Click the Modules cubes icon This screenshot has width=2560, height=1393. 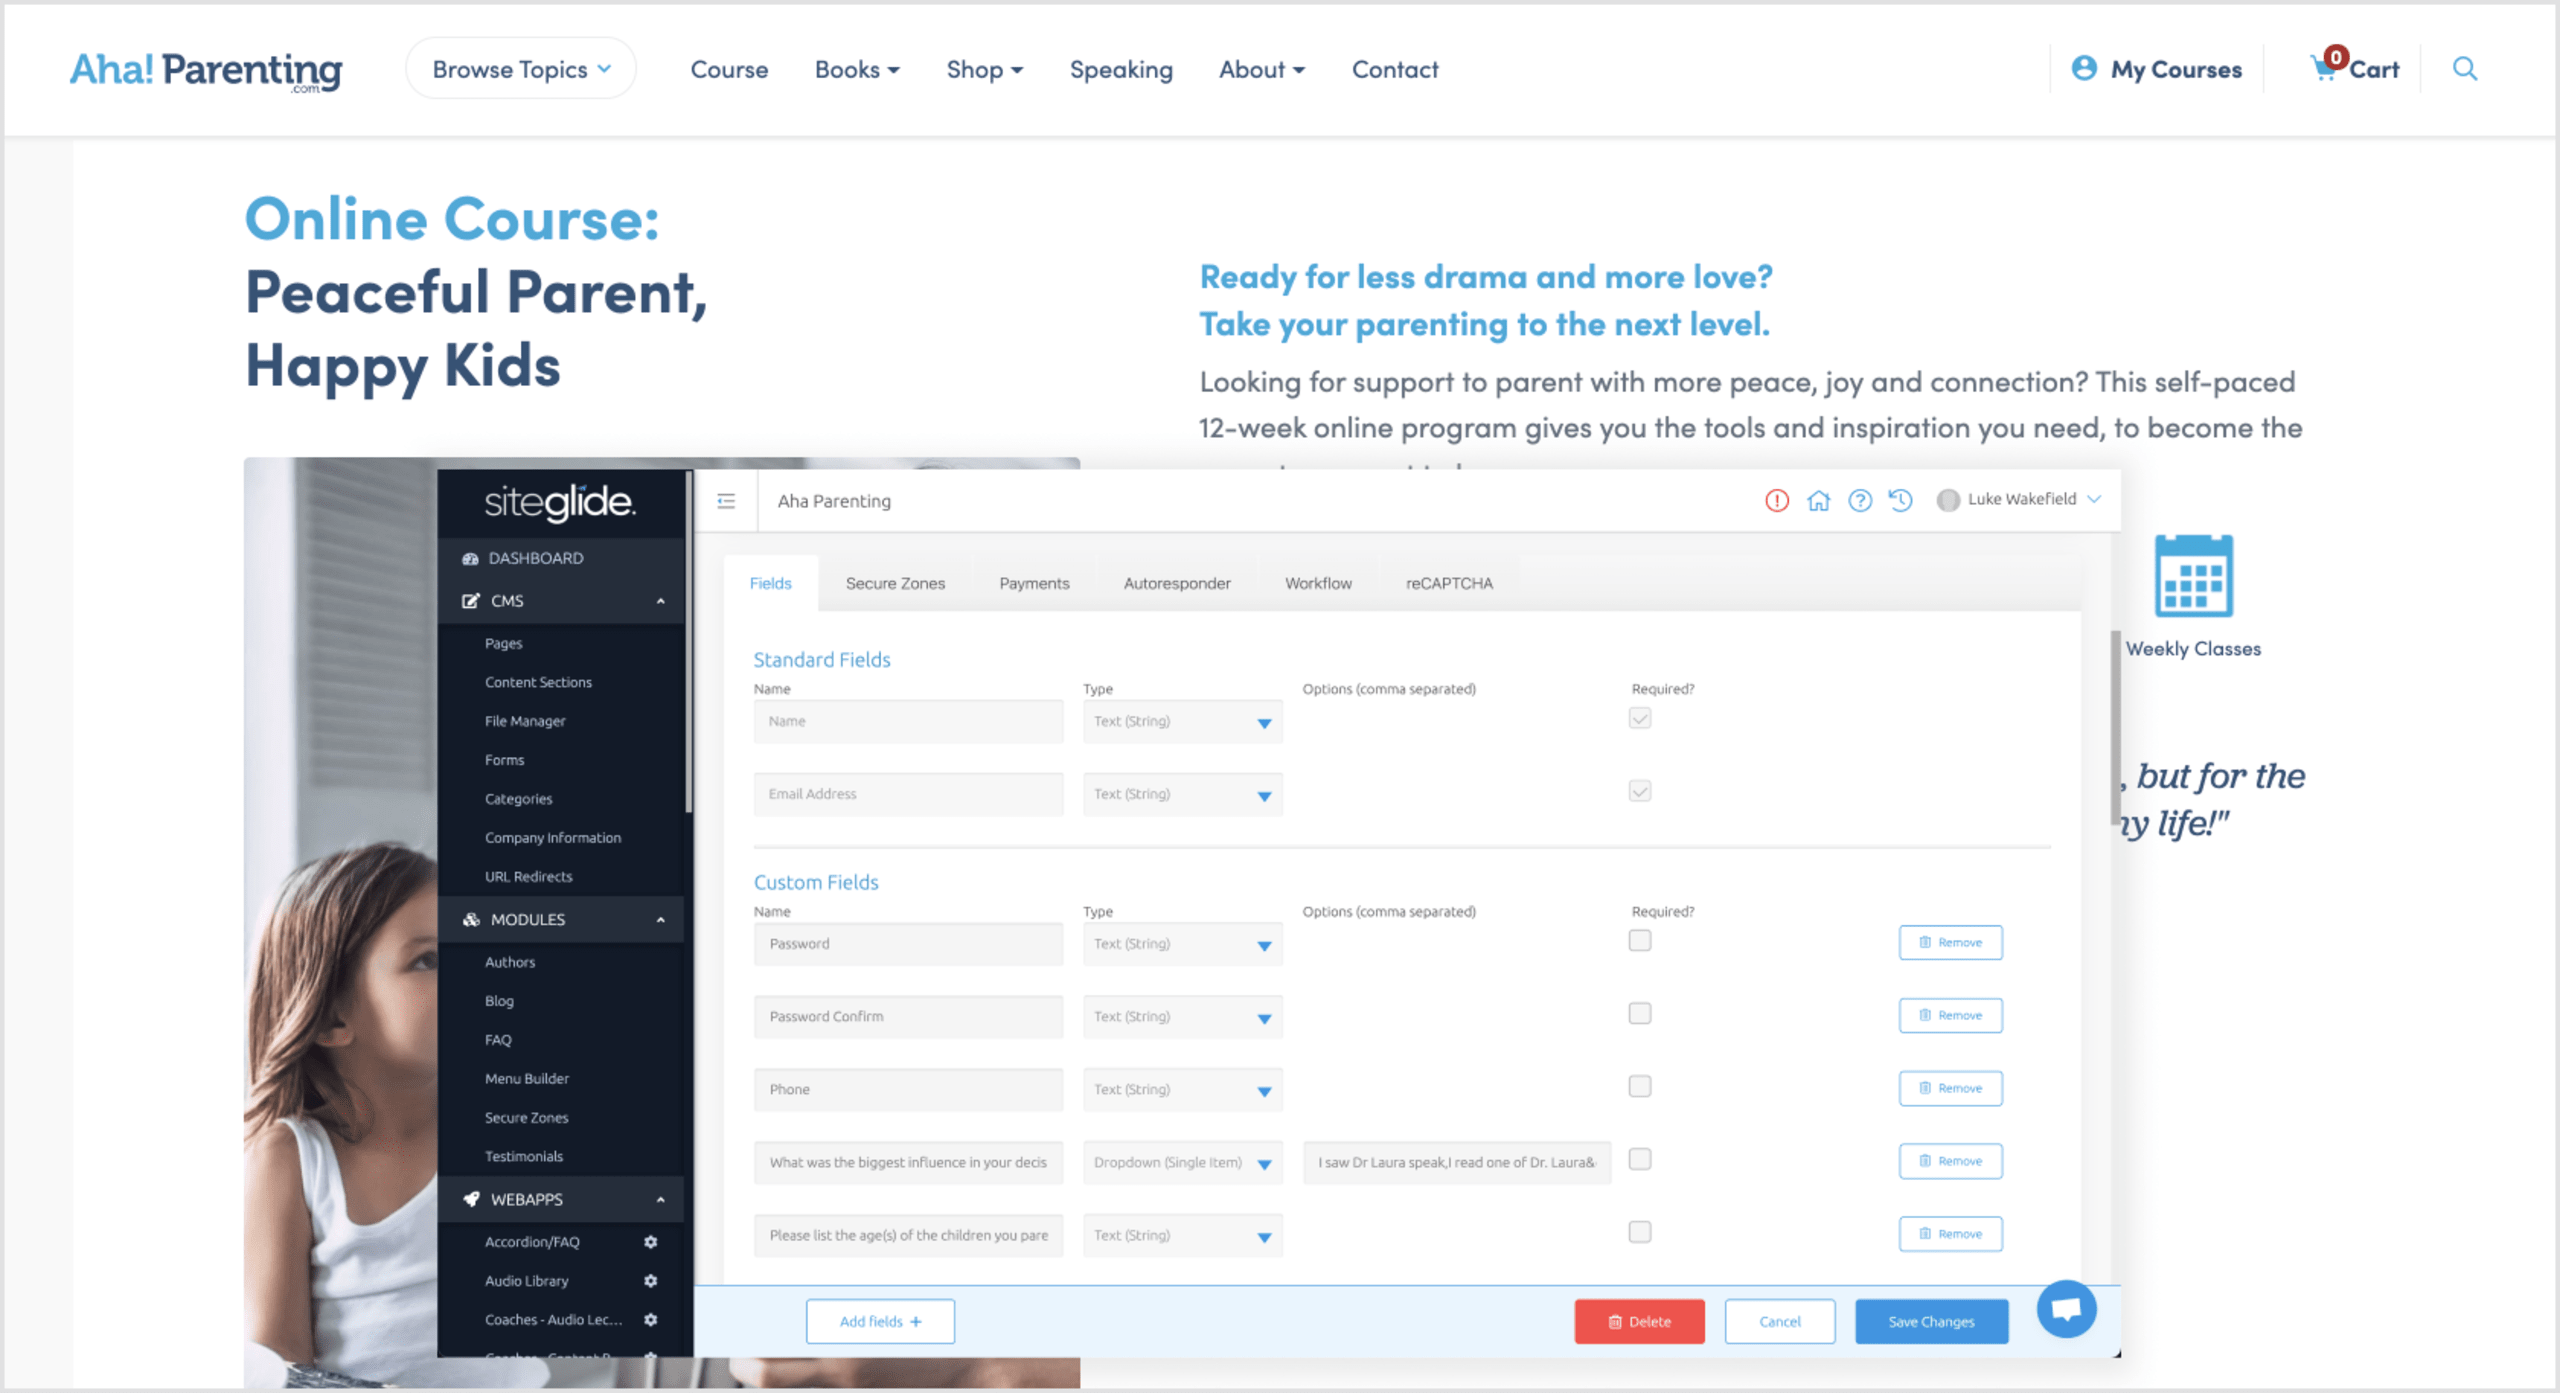pos(471,920)
